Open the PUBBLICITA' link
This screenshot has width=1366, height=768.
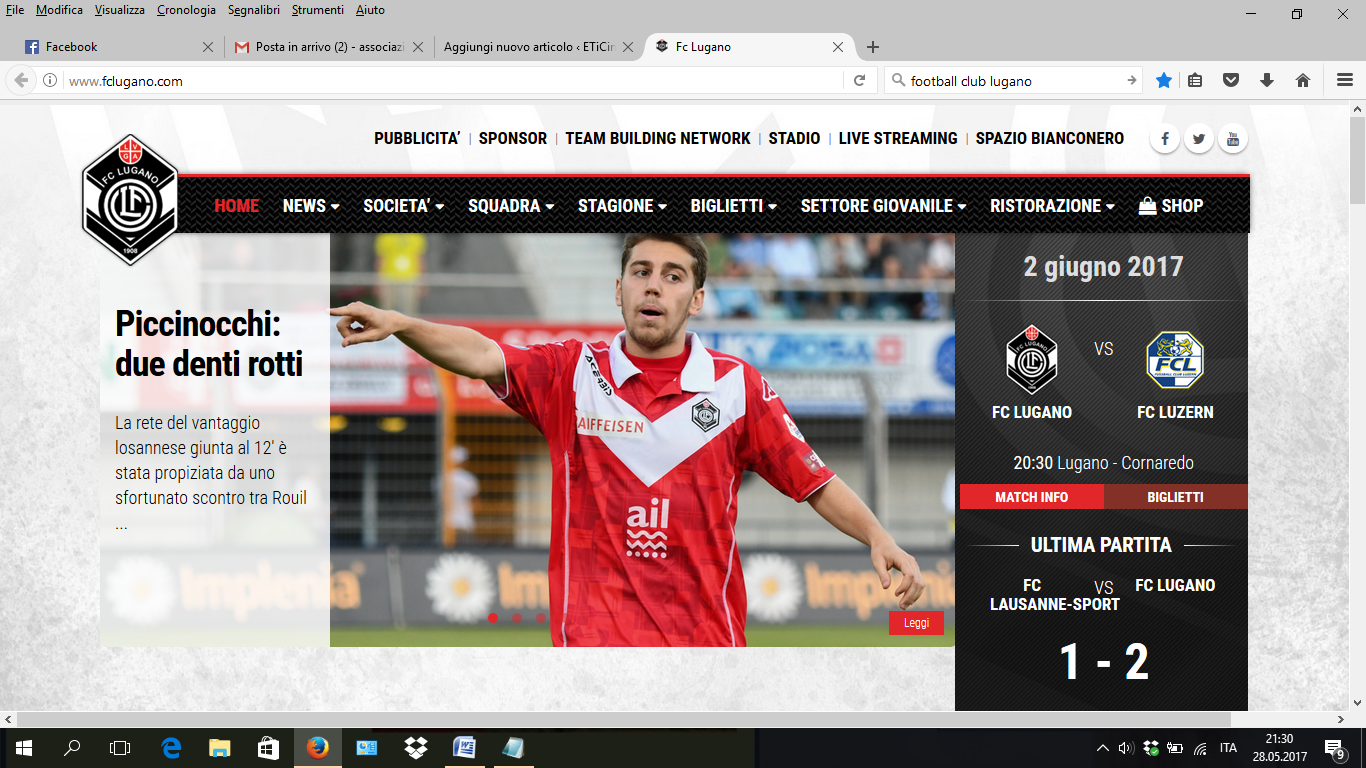point(417,139)
